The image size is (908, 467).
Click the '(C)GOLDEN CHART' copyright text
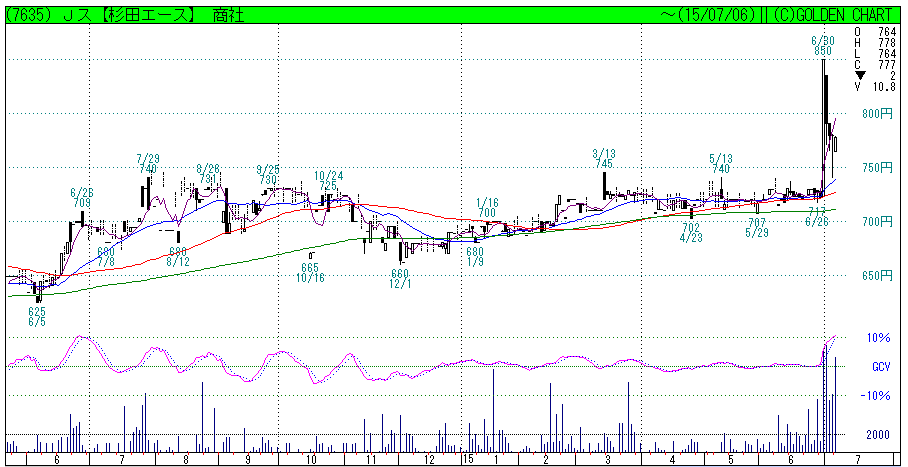[x=832, y=16]
